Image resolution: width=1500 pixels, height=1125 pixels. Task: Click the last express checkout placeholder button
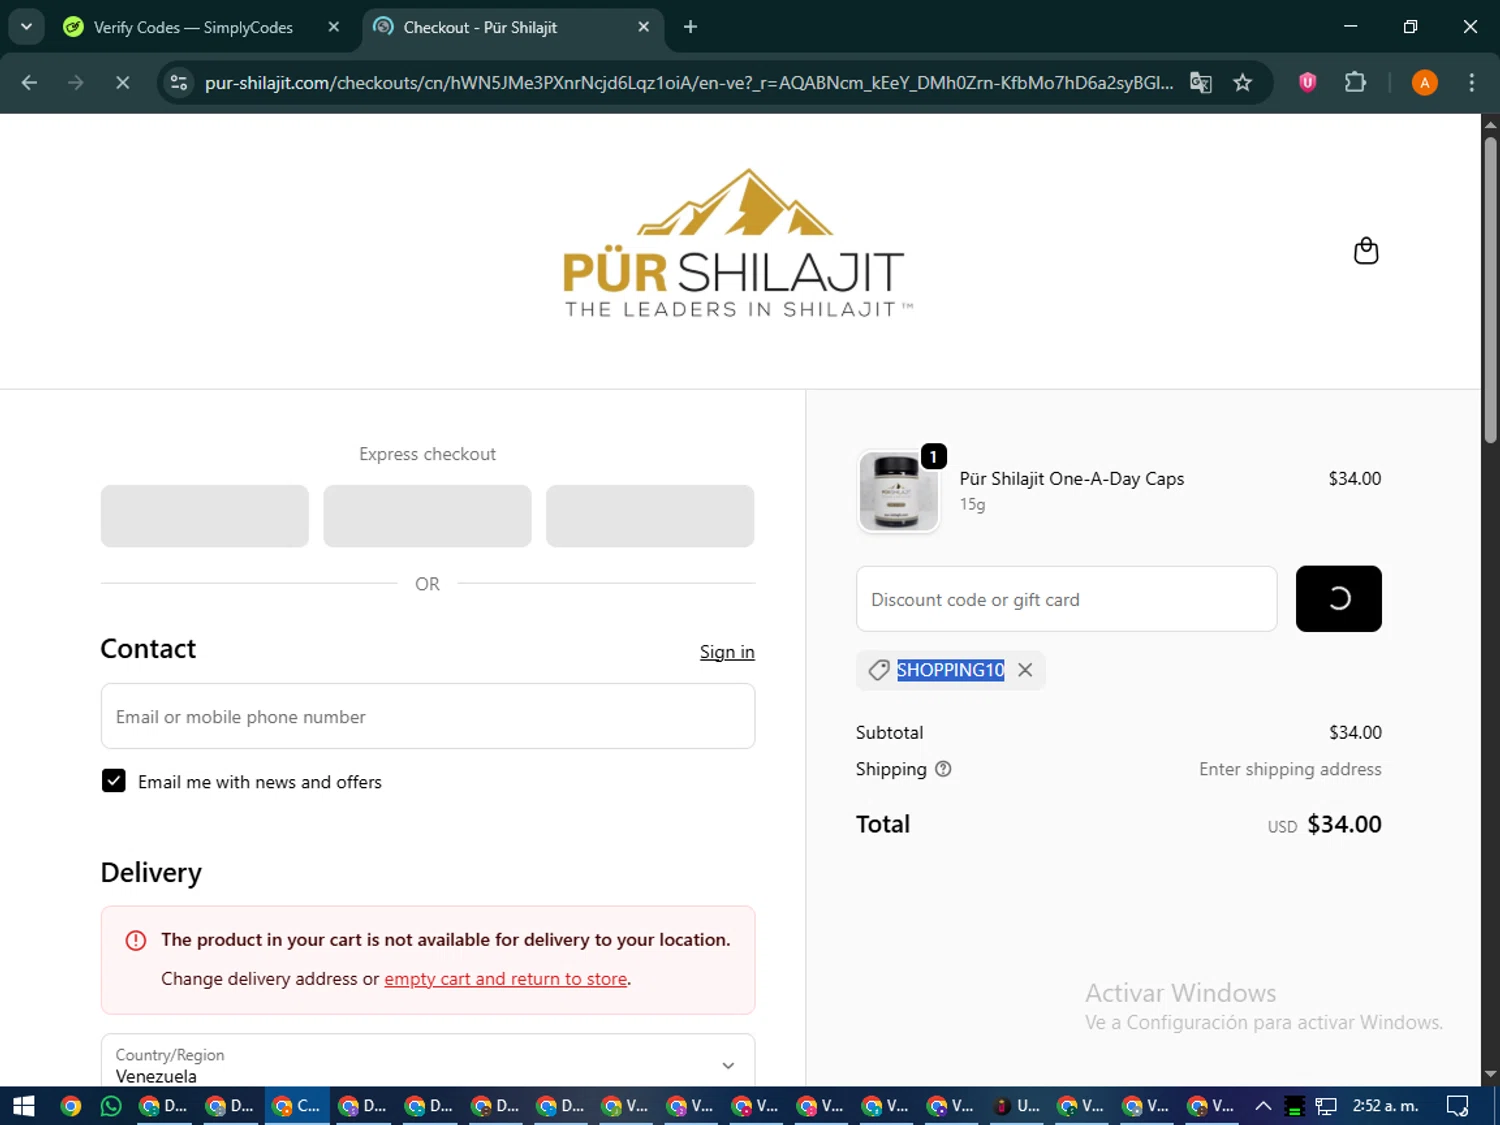coord(650,516)
